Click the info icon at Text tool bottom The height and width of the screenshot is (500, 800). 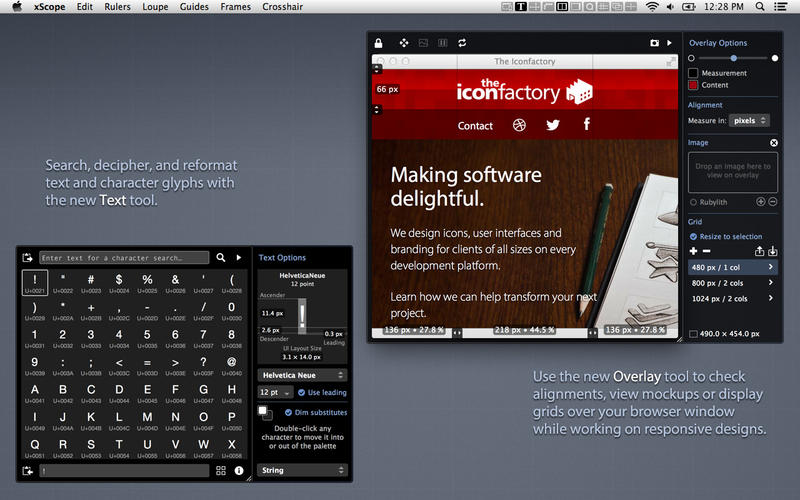tap(239, 470)
